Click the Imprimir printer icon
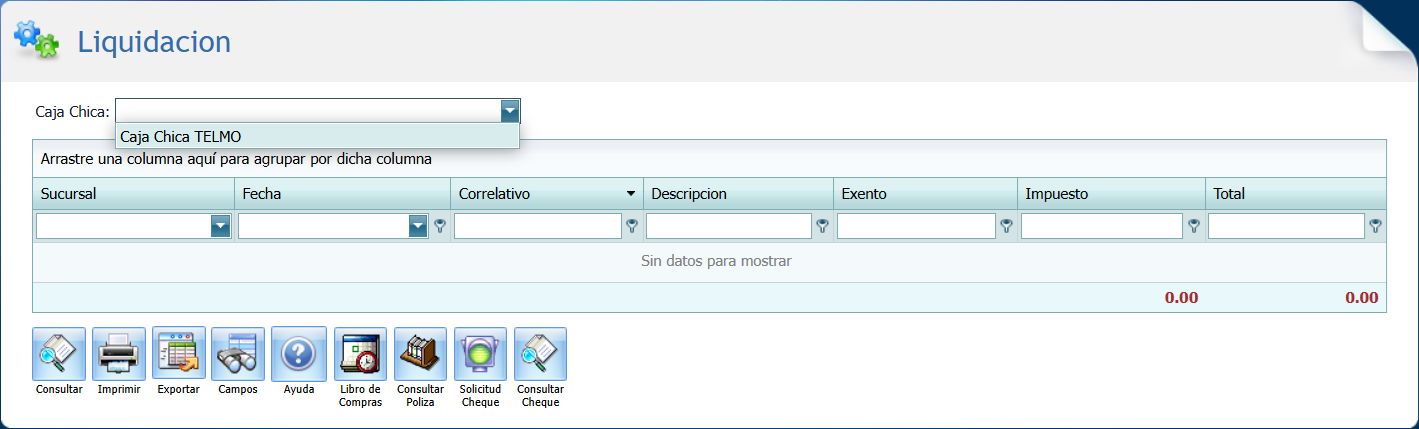1419x429 pixels. (119, 354)
